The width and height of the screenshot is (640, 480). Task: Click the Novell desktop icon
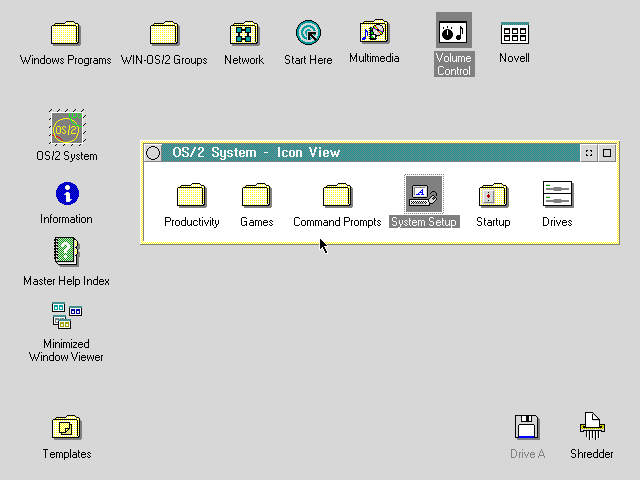[515, 33]
